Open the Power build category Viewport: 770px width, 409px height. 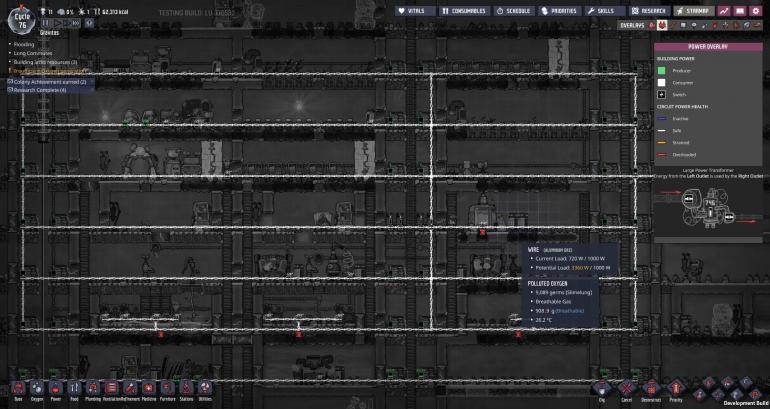tap(56, 390)
